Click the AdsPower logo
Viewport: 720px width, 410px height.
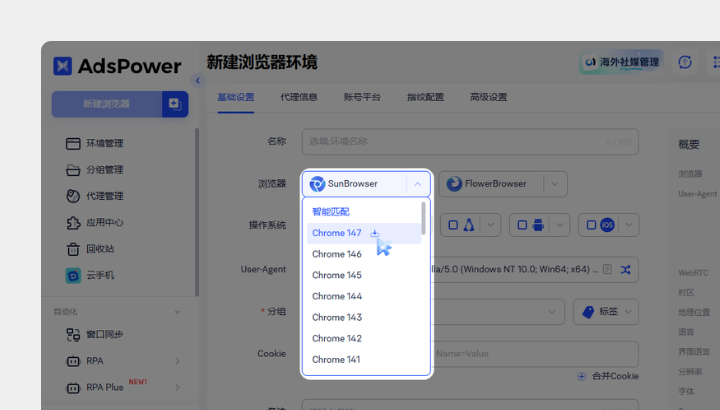[x=117, y=66]
